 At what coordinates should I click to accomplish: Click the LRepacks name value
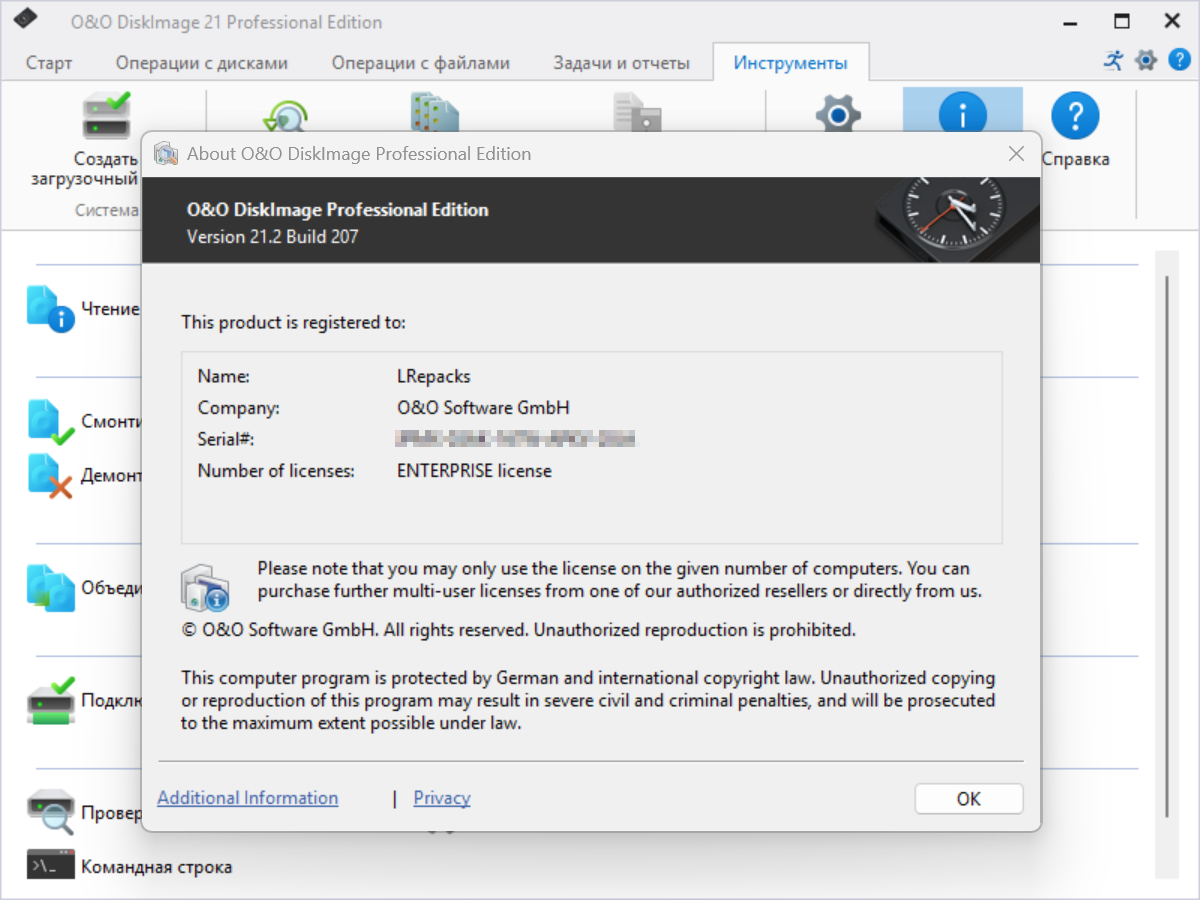tap(434, 377)
